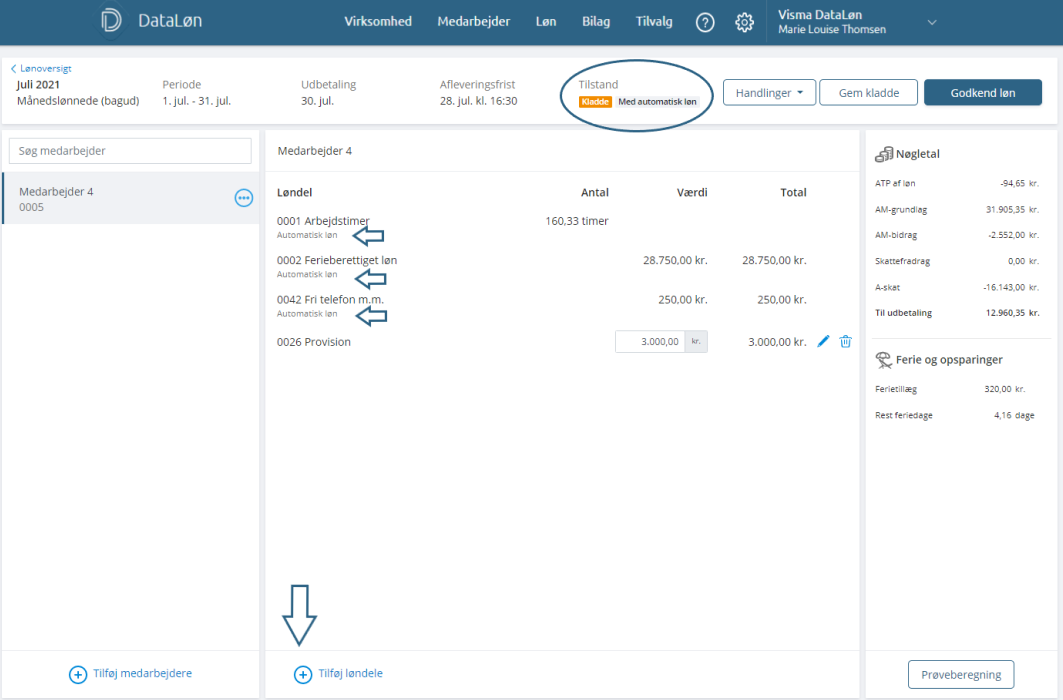Image resolution: width=1063 pixels, height=700 pixels.
Task: Open the Tilvalg menu
Action: tap(654, 22)
